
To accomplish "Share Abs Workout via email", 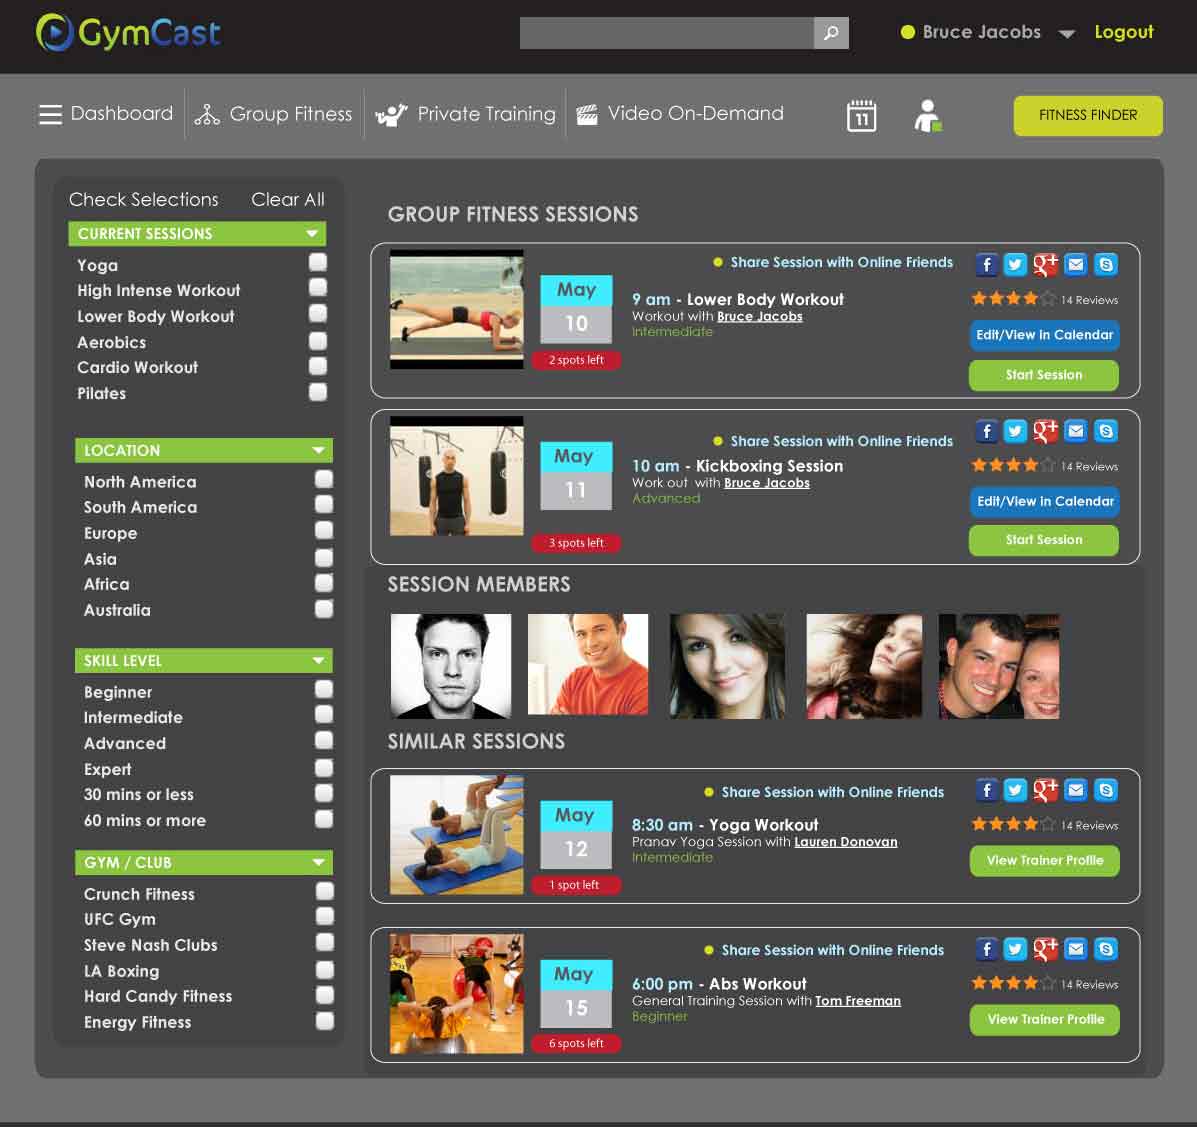I will point(1076,949).
